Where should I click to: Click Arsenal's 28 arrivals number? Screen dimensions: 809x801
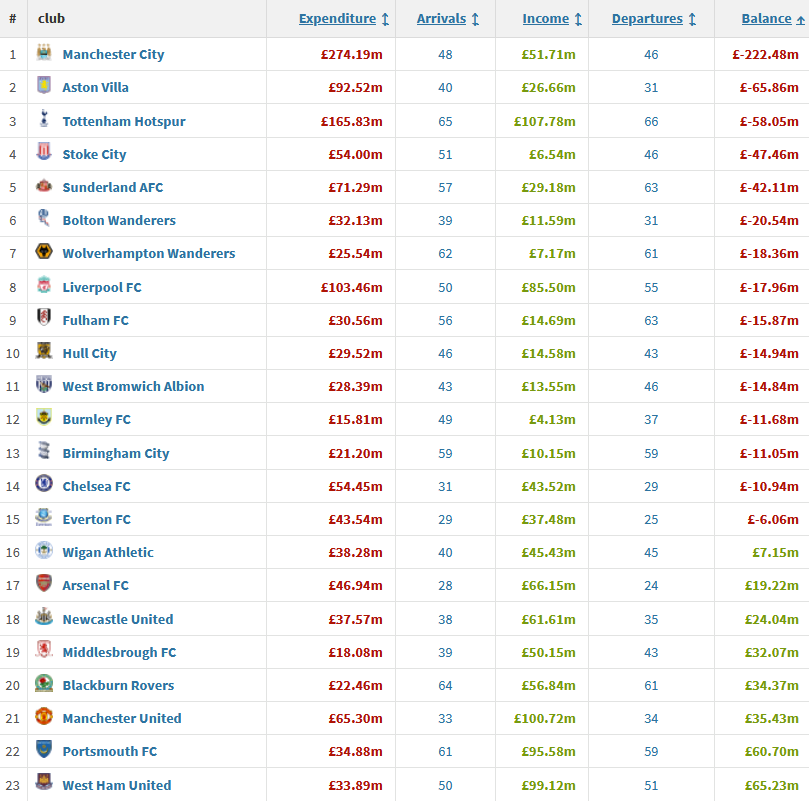pos(445,585)
